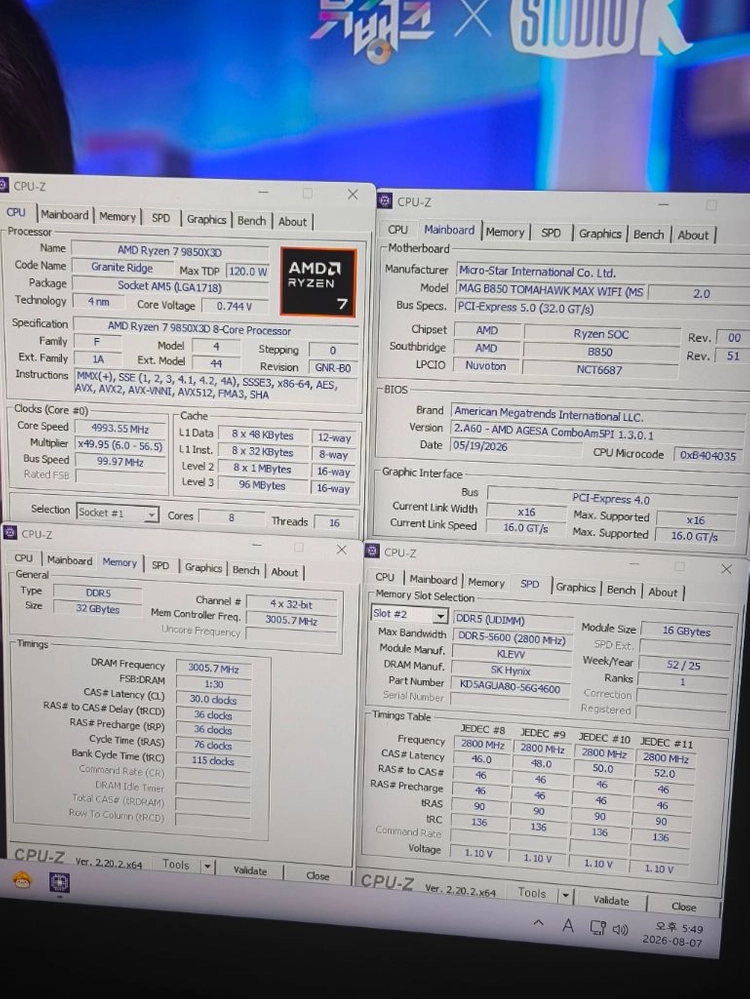Click motherboard model MAG B850 TOMAHAWK MAX WIFI

551,290
